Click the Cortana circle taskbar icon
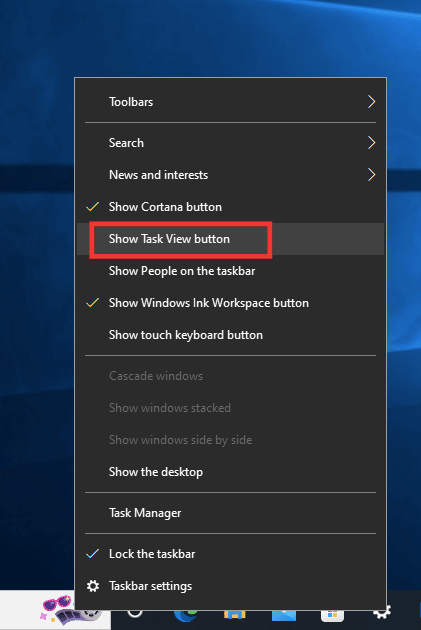The height and width of the screenshot is (630, 421). pos(135,614)
